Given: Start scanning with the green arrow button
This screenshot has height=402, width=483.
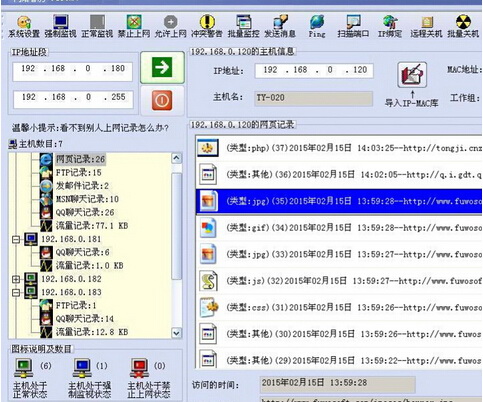Looking at the screenshot, I should click(x=162, y=67).
